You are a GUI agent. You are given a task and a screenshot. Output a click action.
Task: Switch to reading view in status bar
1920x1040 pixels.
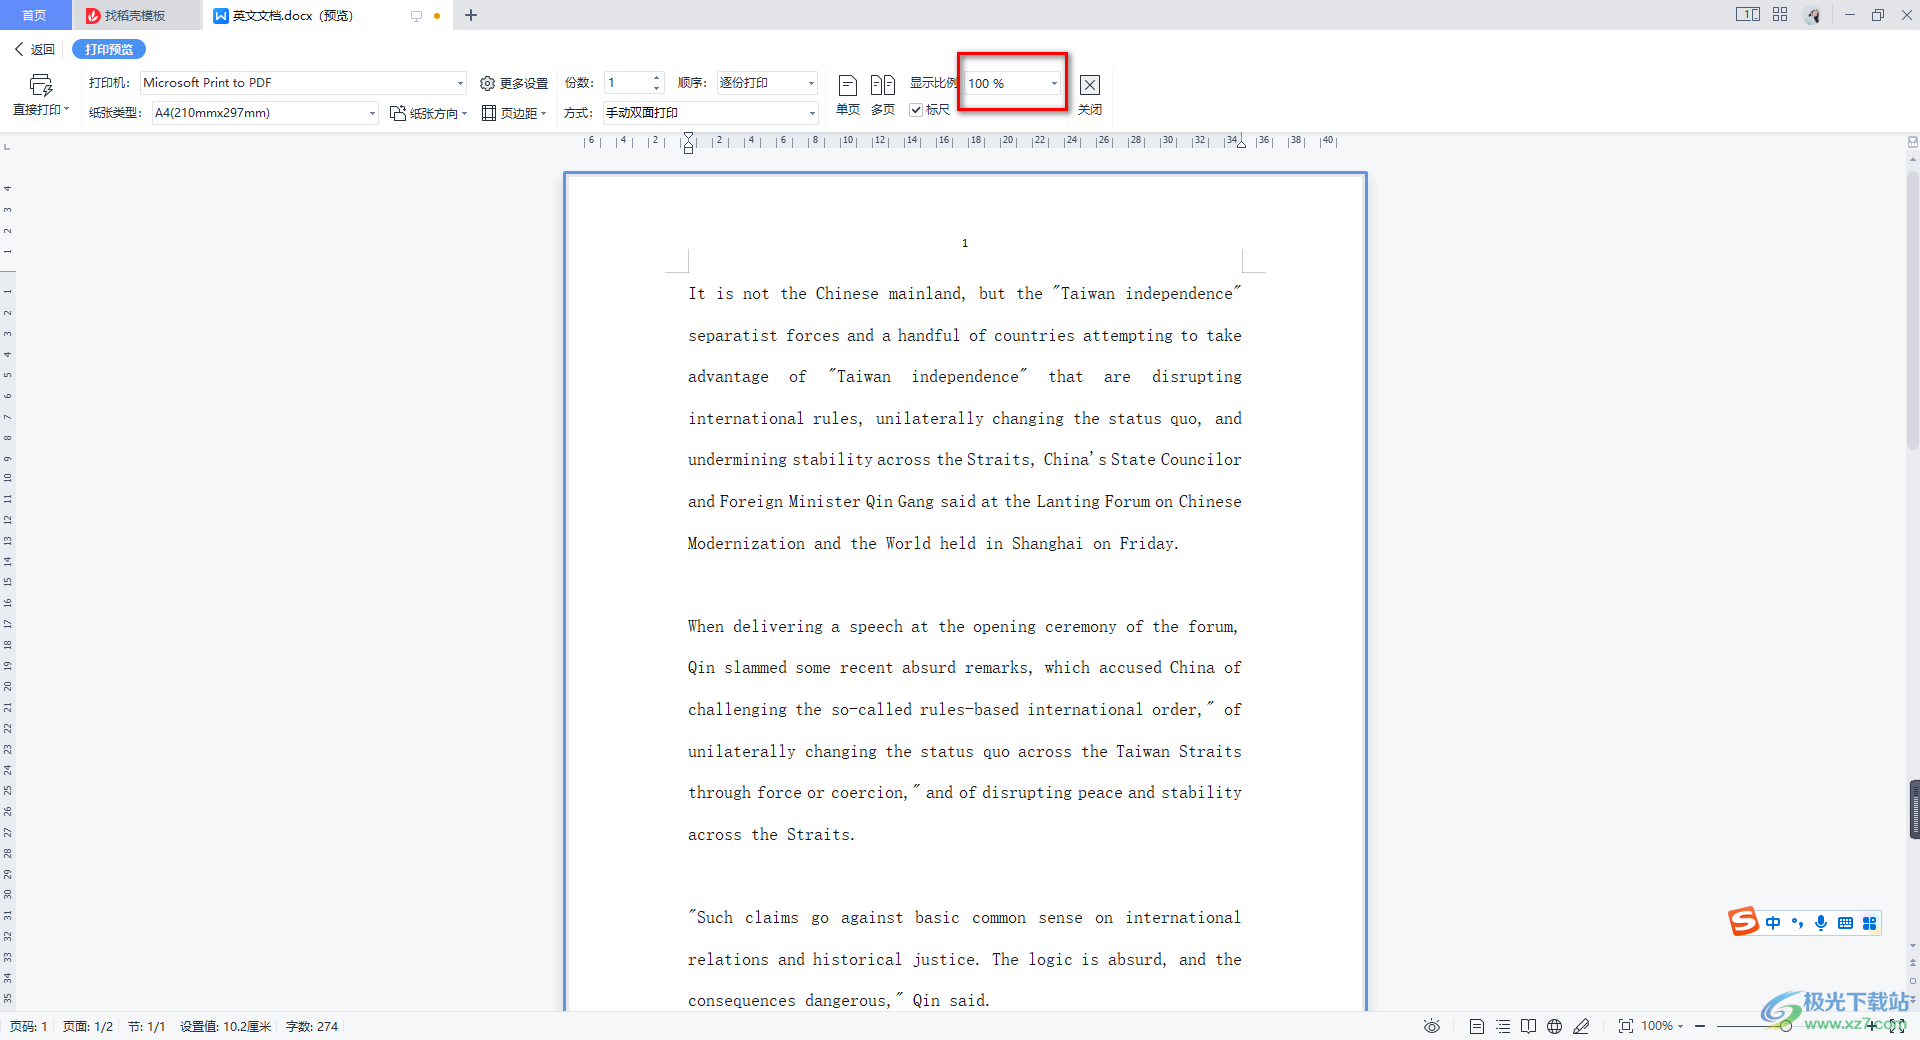coord(1528,1026)
